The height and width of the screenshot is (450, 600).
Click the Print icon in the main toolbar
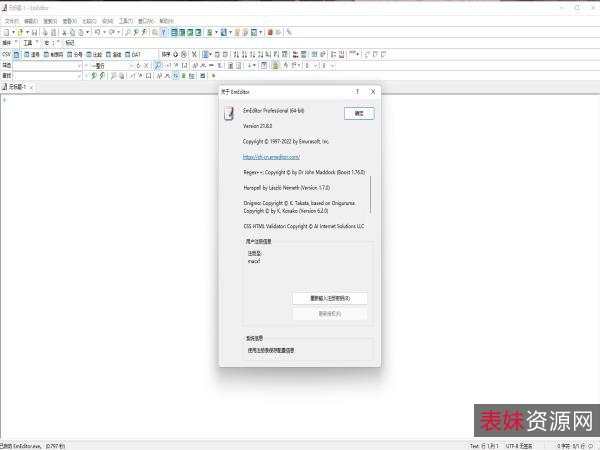coord(45,33)
